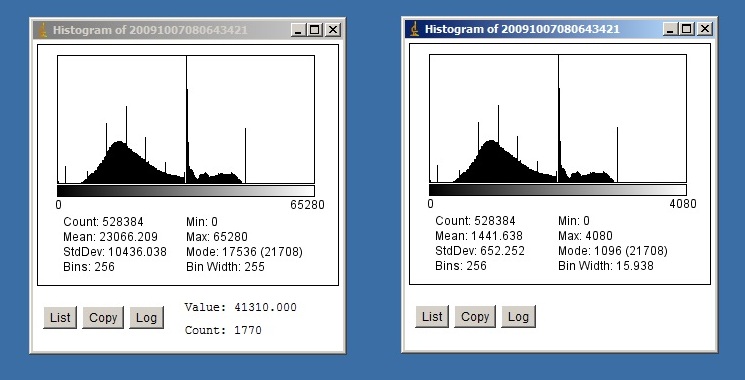Screen dimensions: 745x380
Task: Click the microscope icon in left histogram title bar
Action: (x=43, y=30)
